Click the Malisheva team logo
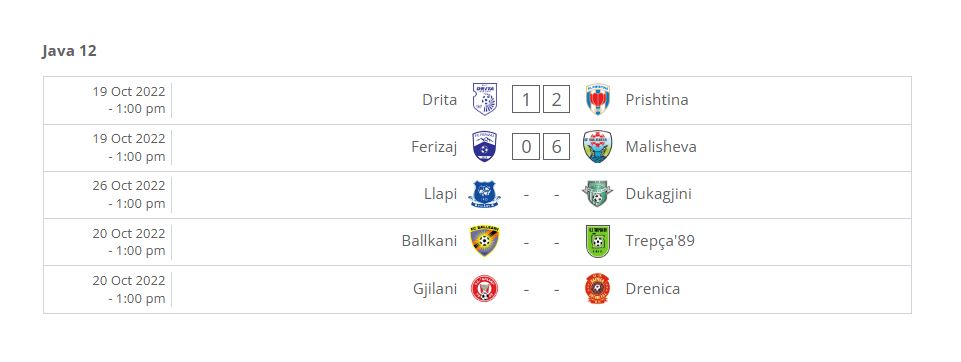The width and height of the screenshot is (961, 362). pyautogui.click(x=598, y=147)
